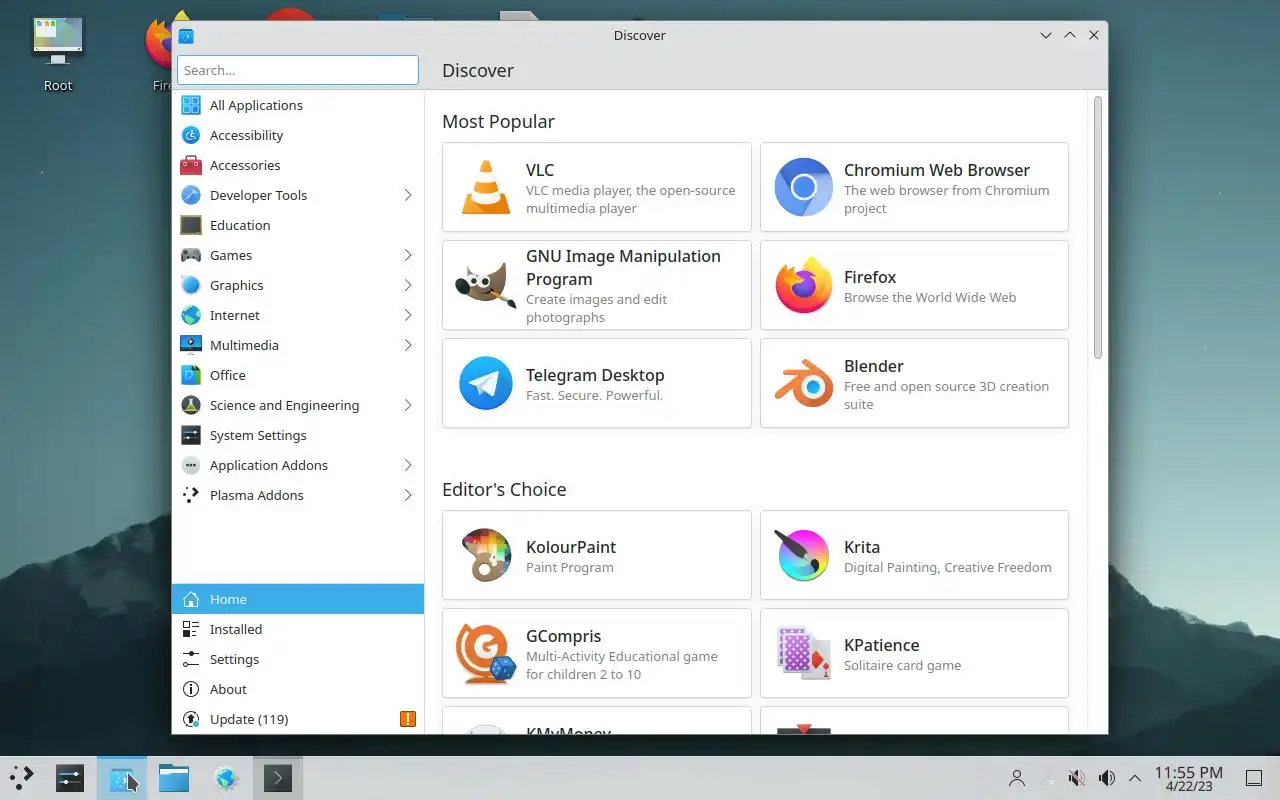1280x800 pixels.
Task: Open the volume tray icon
Action: coord(1106,778)
